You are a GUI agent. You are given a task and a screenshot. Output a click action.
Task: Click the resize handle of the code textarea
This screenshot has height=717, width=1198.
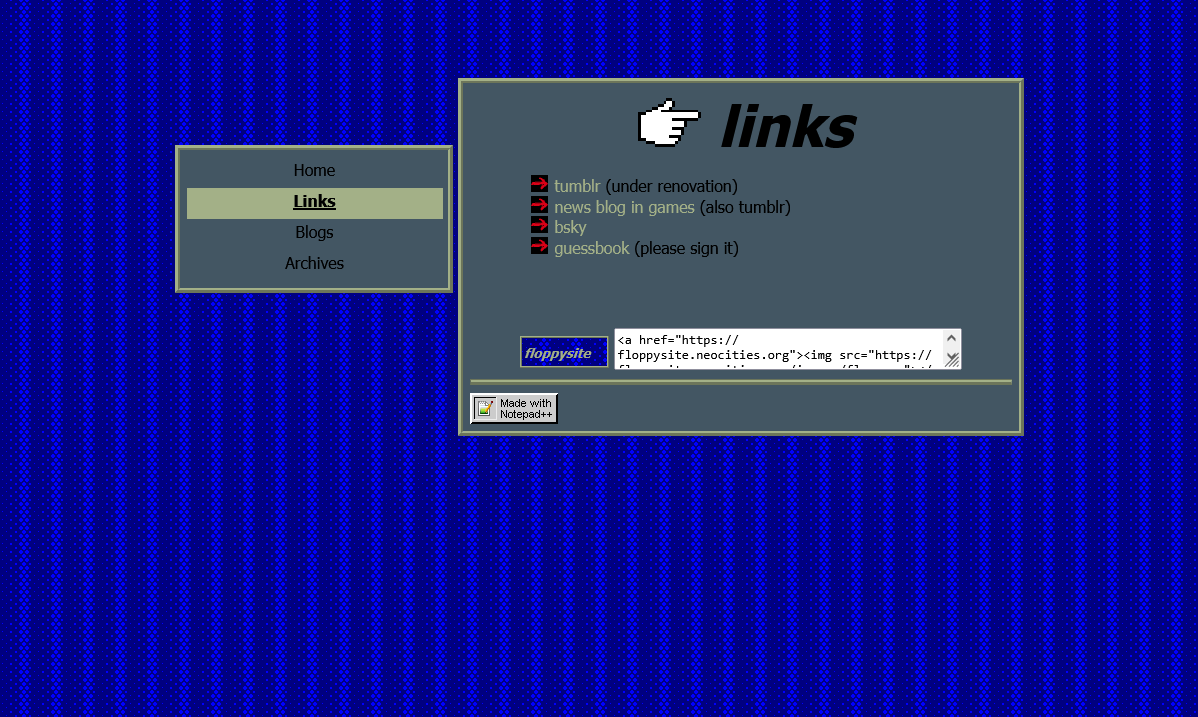click(952, 360)
